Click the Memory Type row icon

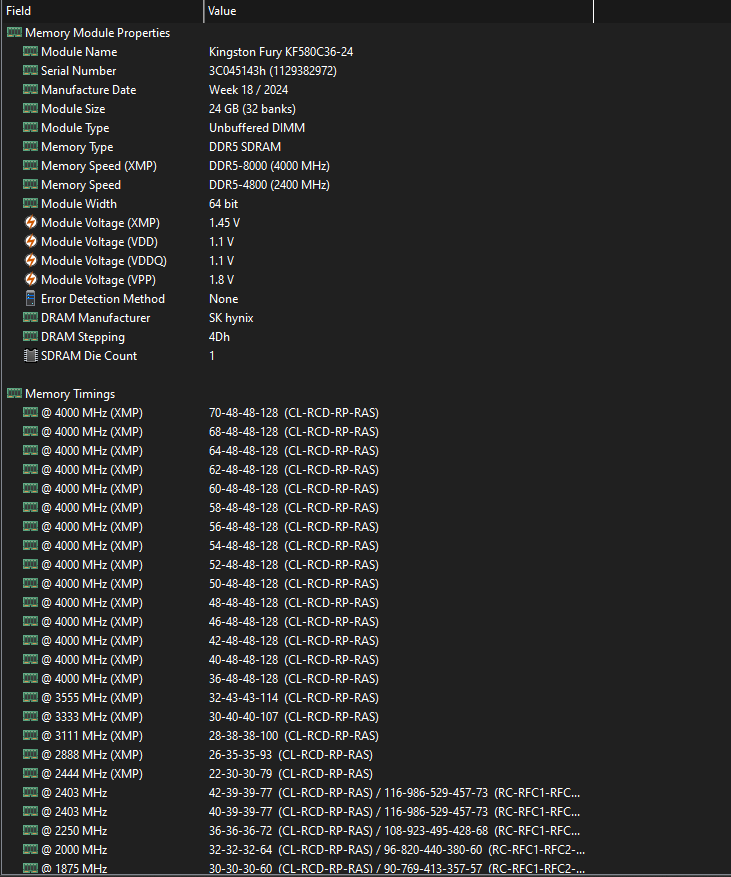point(30,147)
